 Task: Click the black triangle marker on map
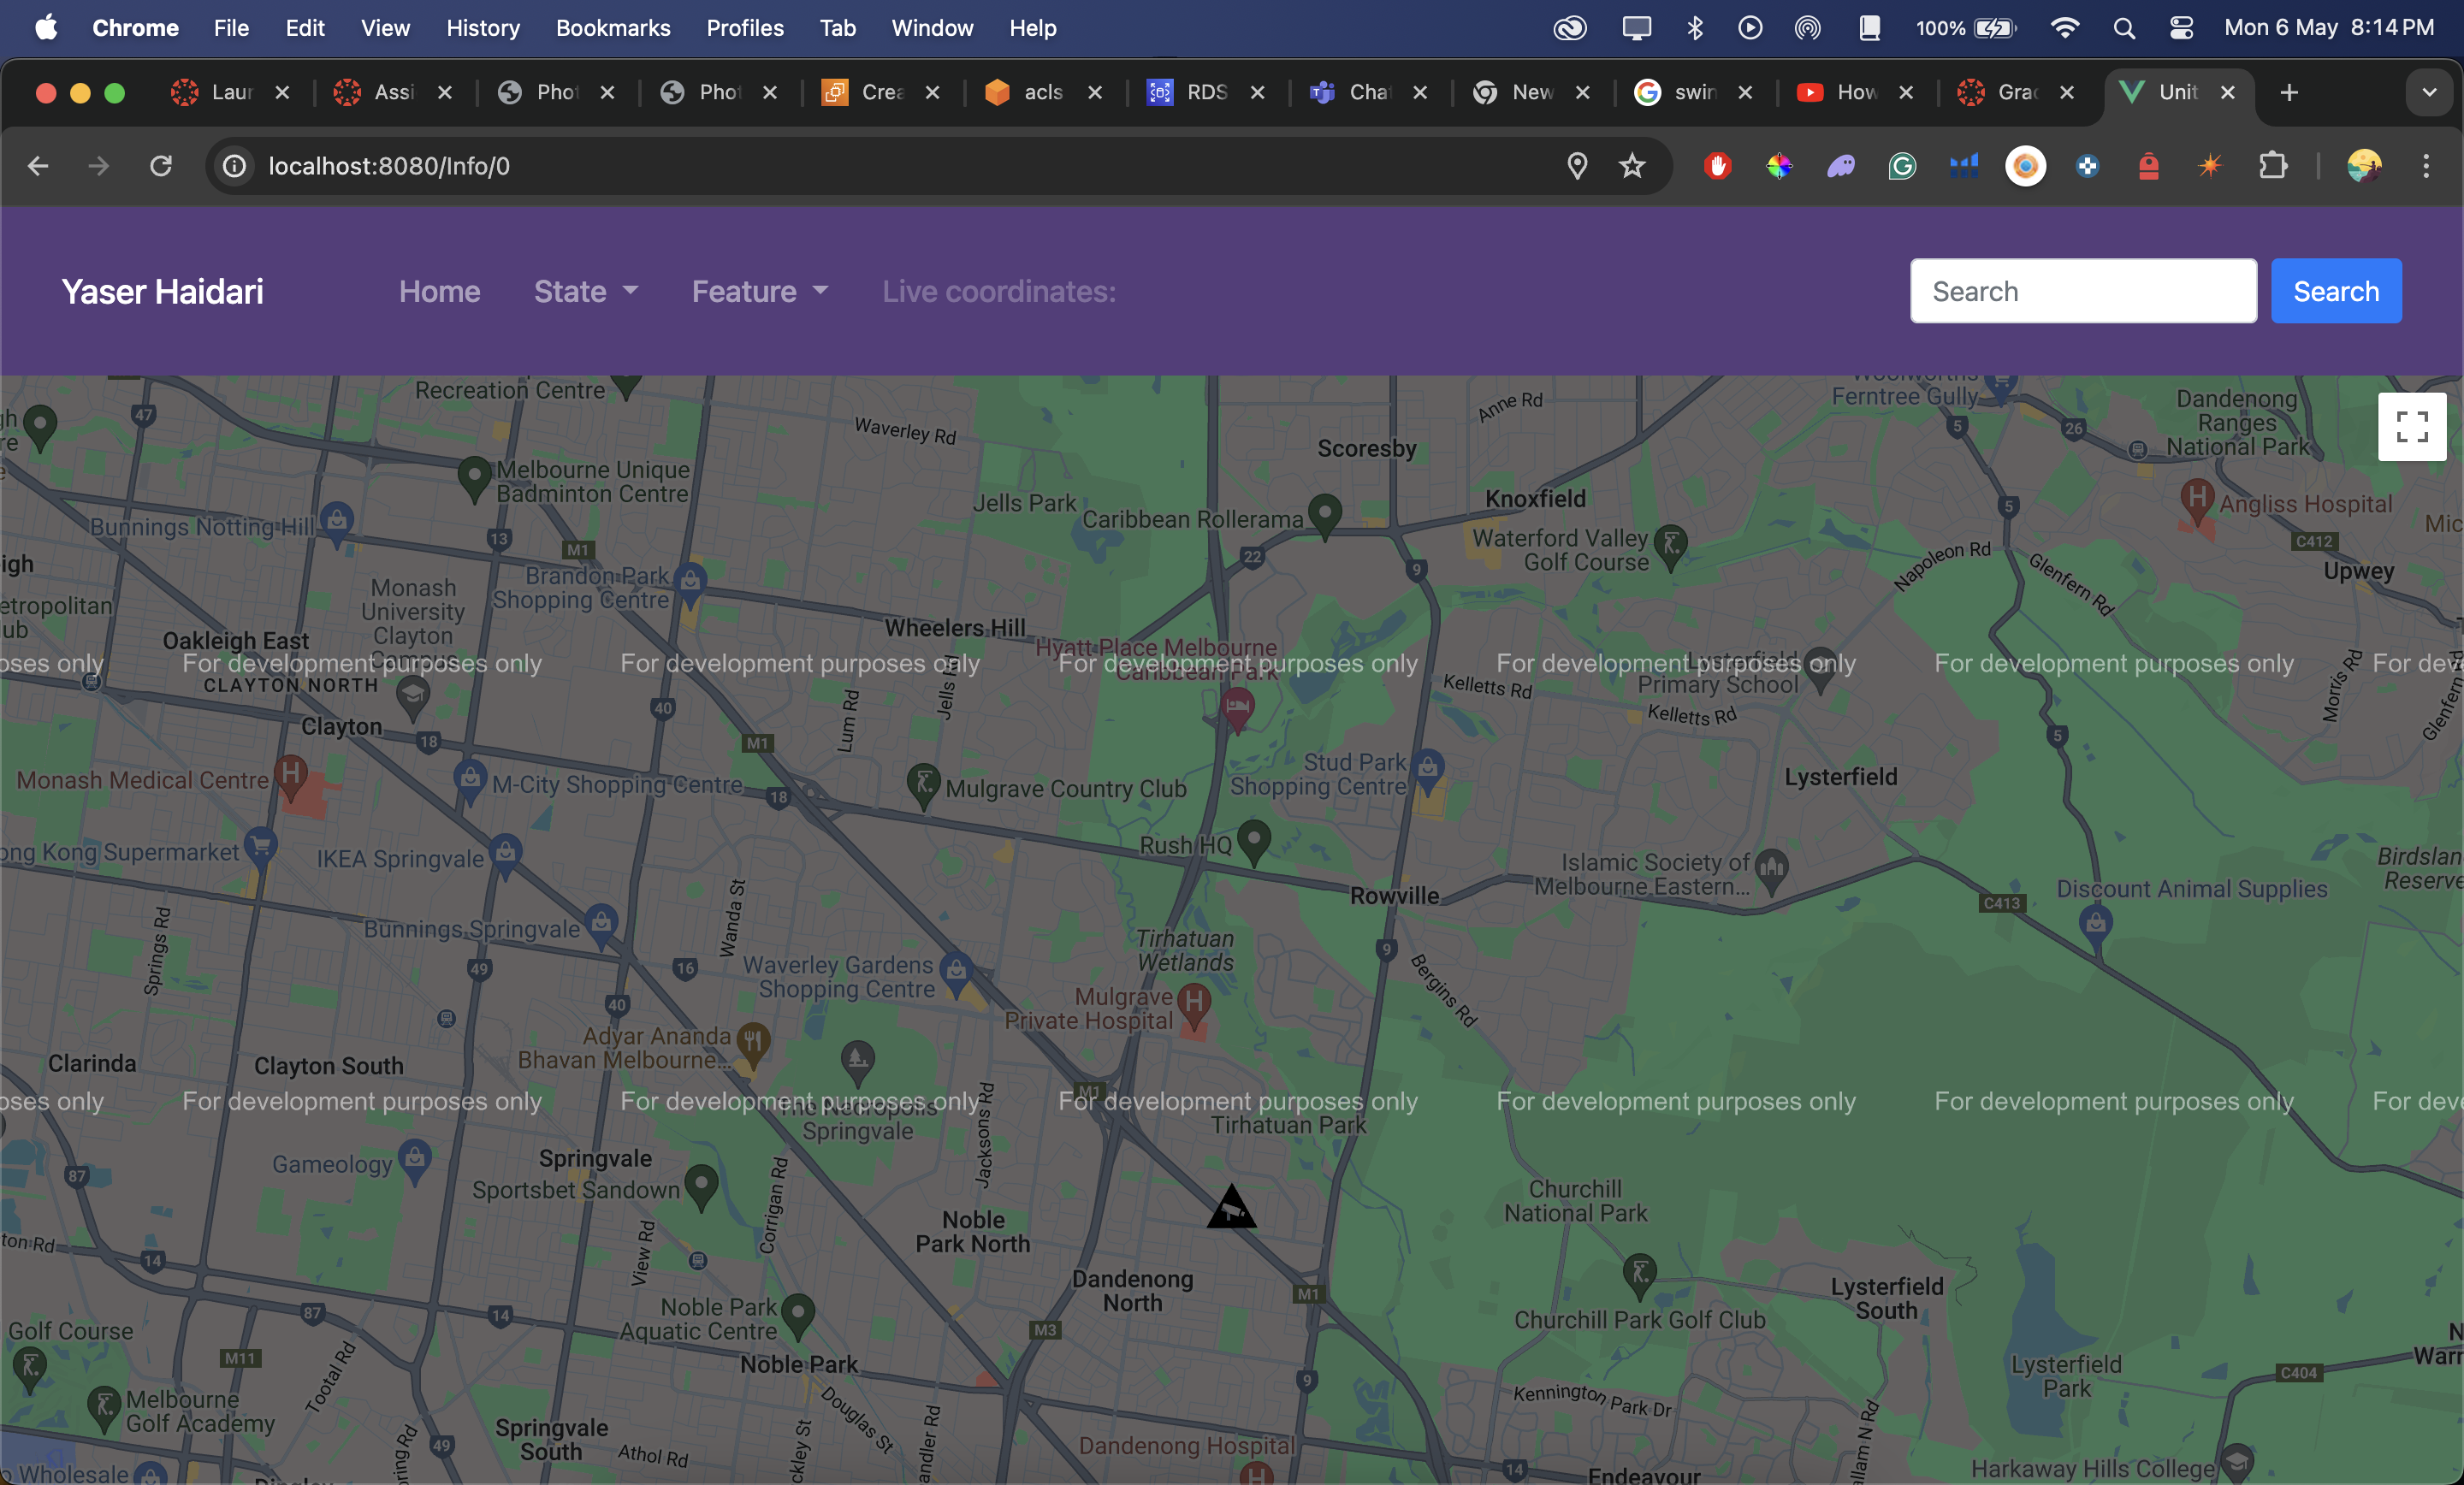(1231, 1207)
